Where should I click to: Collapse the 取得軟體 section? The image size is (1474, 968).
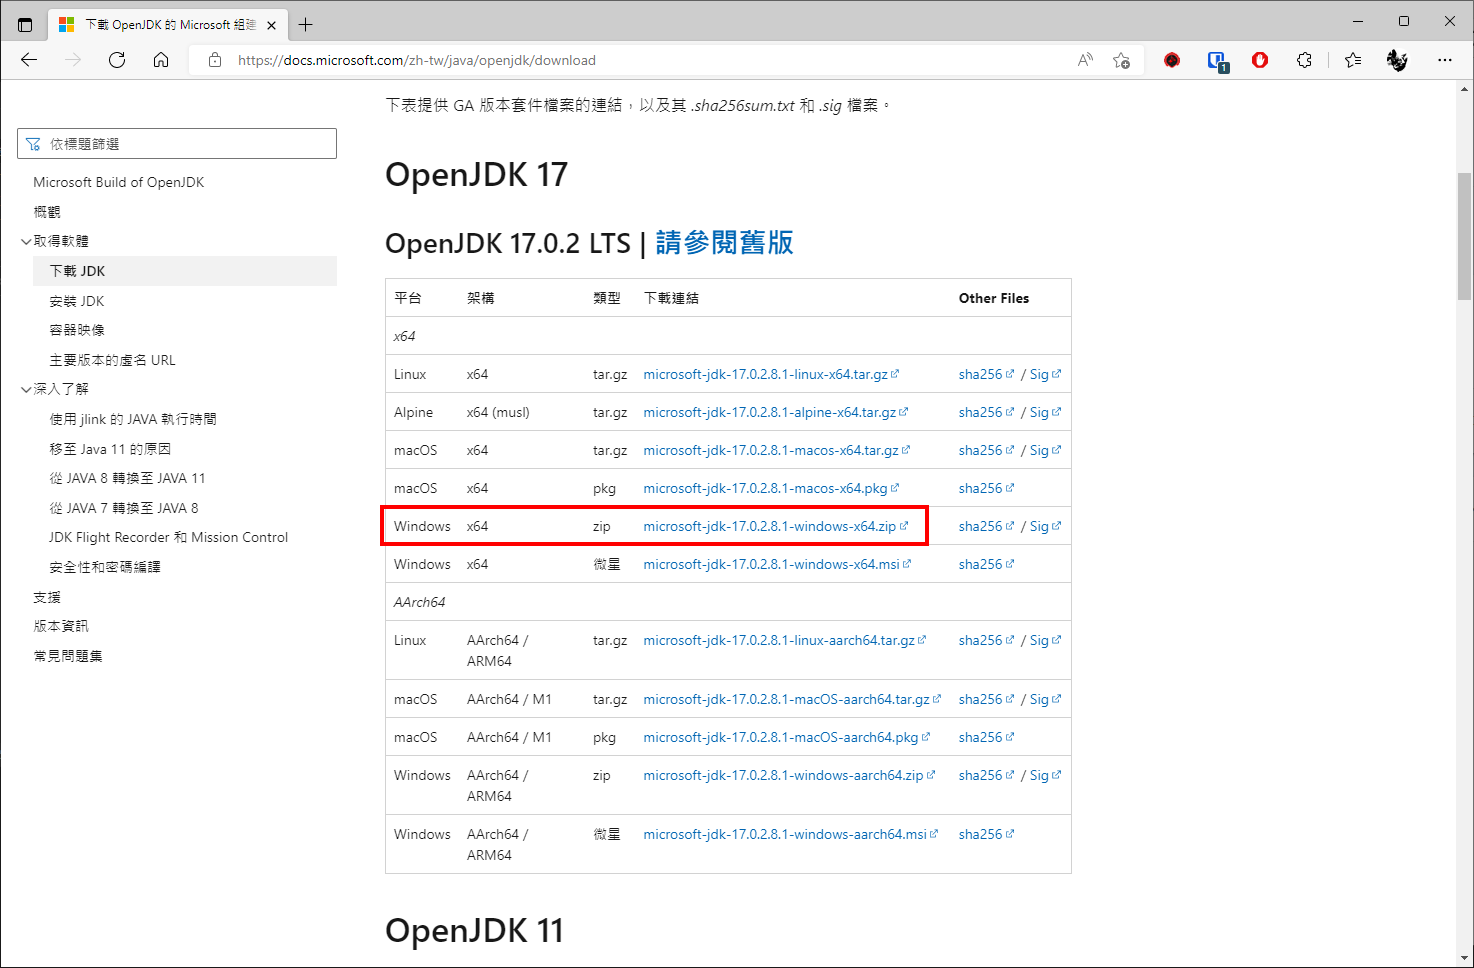point(26,241)
